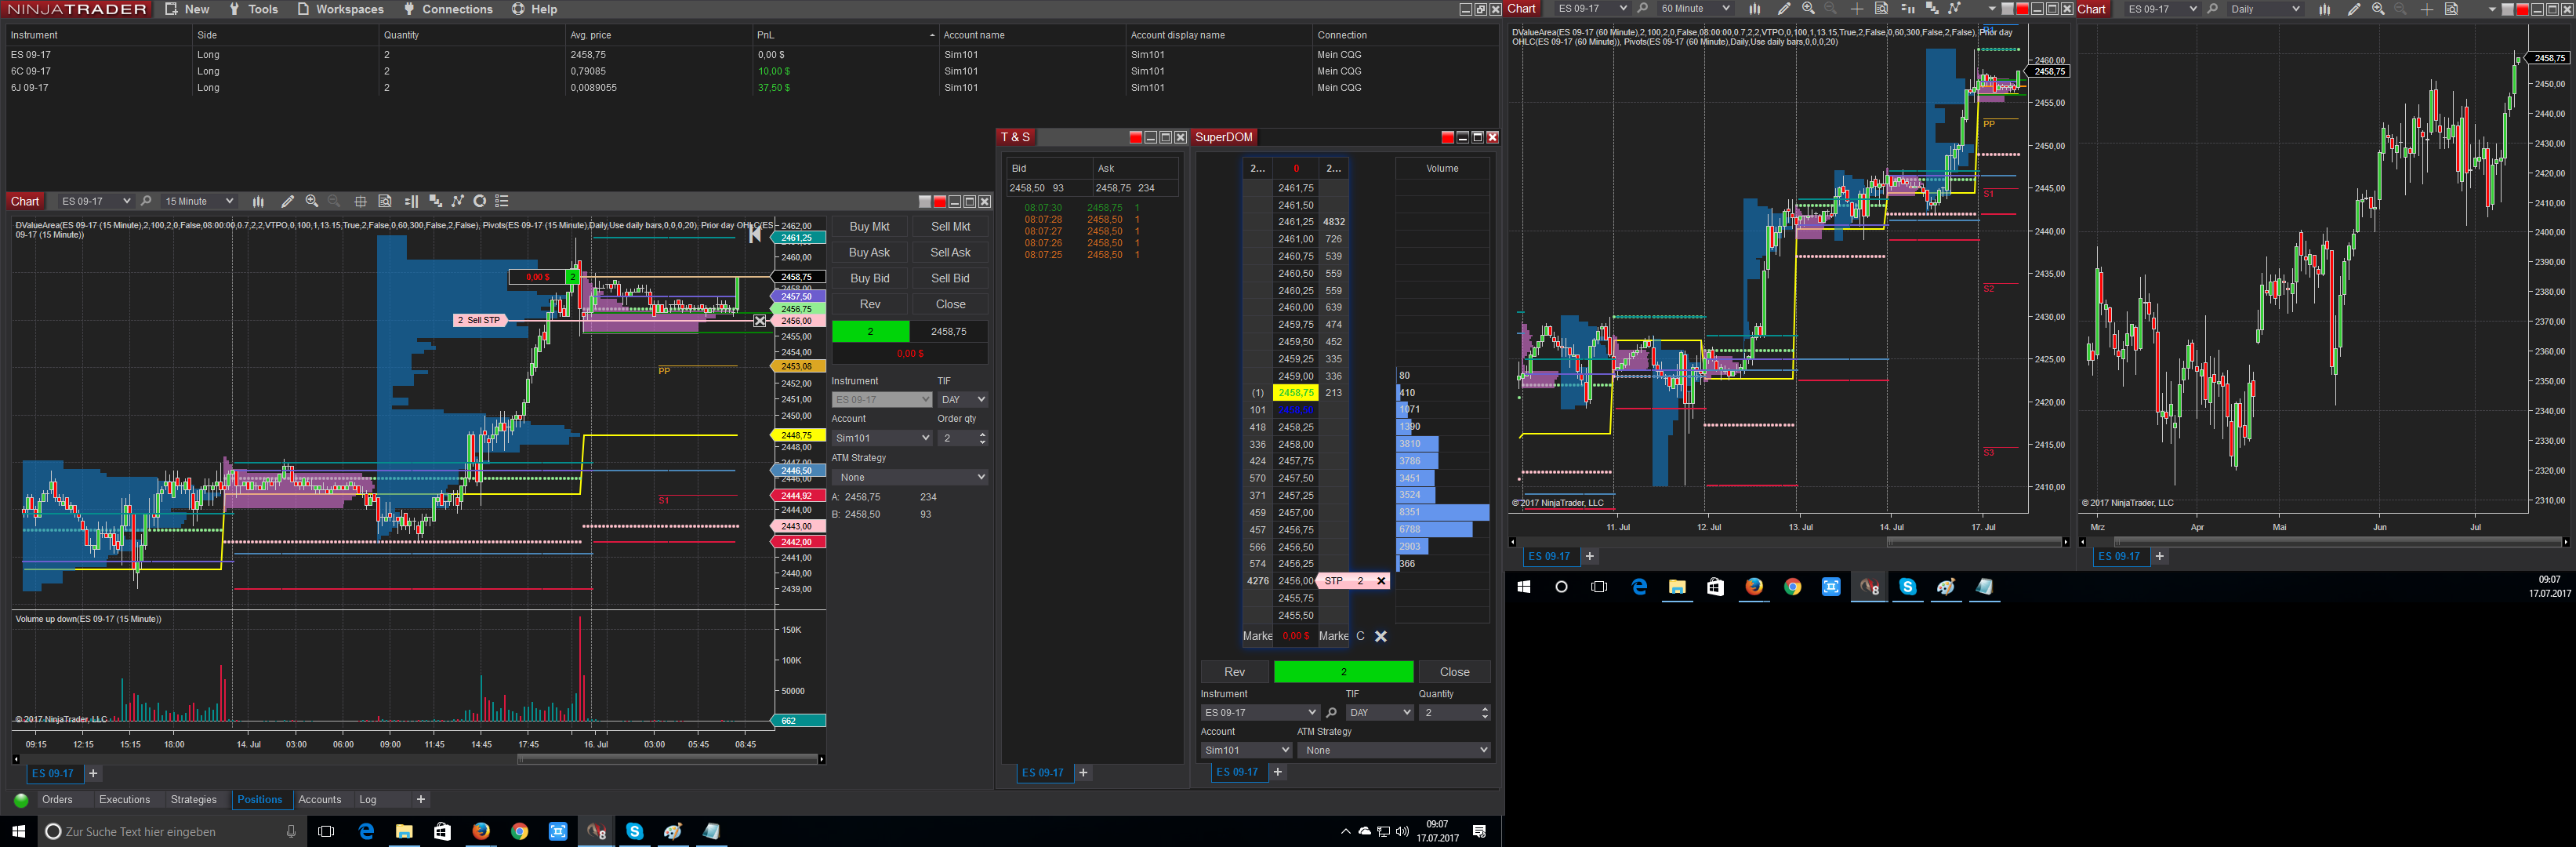This screenshot has height=847, width=2576.
Task: Open Skype from the Windows taskbar
Action: tap(634, 831)
